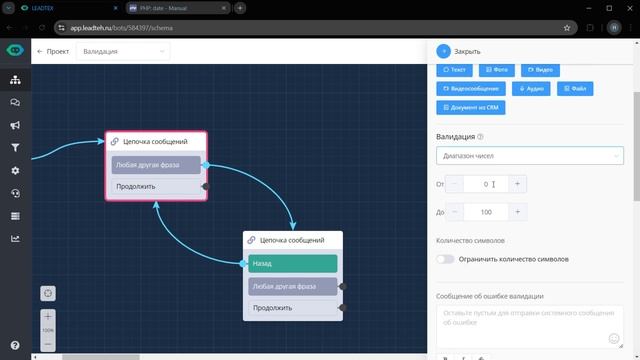Add a Файл message block
640x360 pixels.
coord(575,89)
